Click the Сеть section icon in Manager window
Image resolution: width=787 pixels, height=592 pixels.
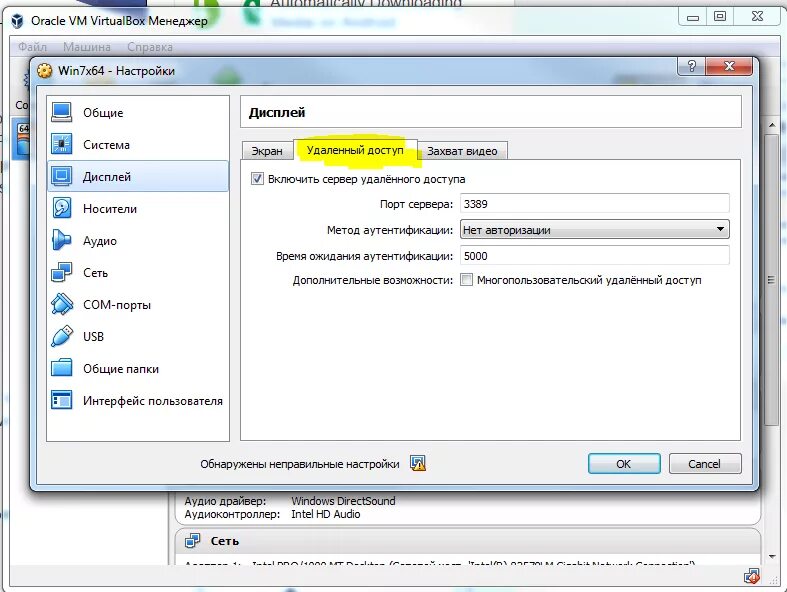(x=192, y=541)
